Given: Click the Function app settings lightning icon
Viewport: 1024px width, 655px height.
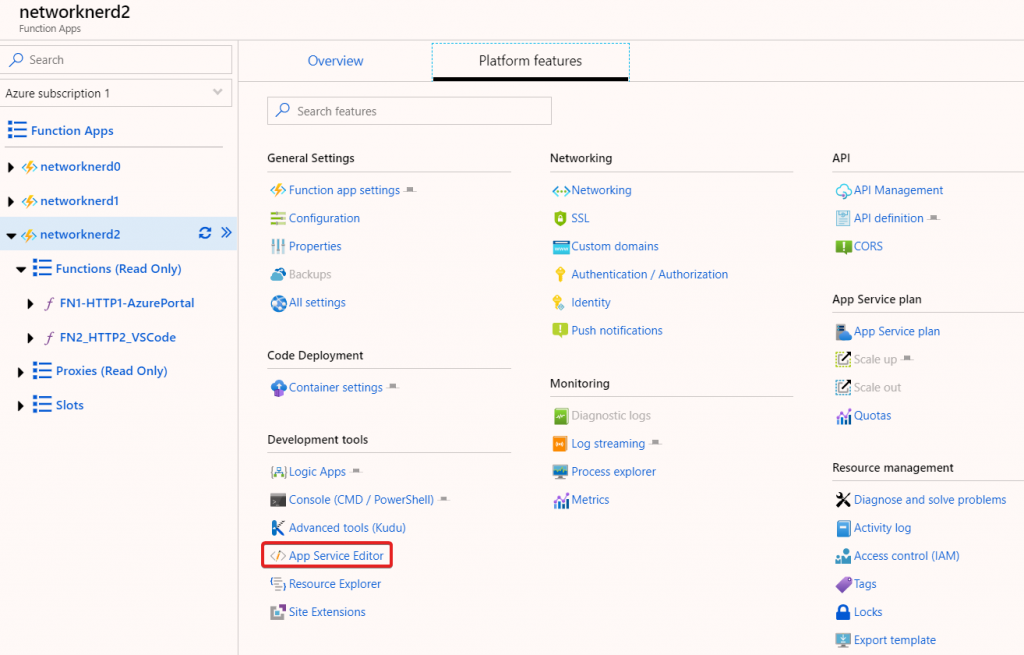Looking at the screenshot, I should pyautogui.click(x=278, y=190).
